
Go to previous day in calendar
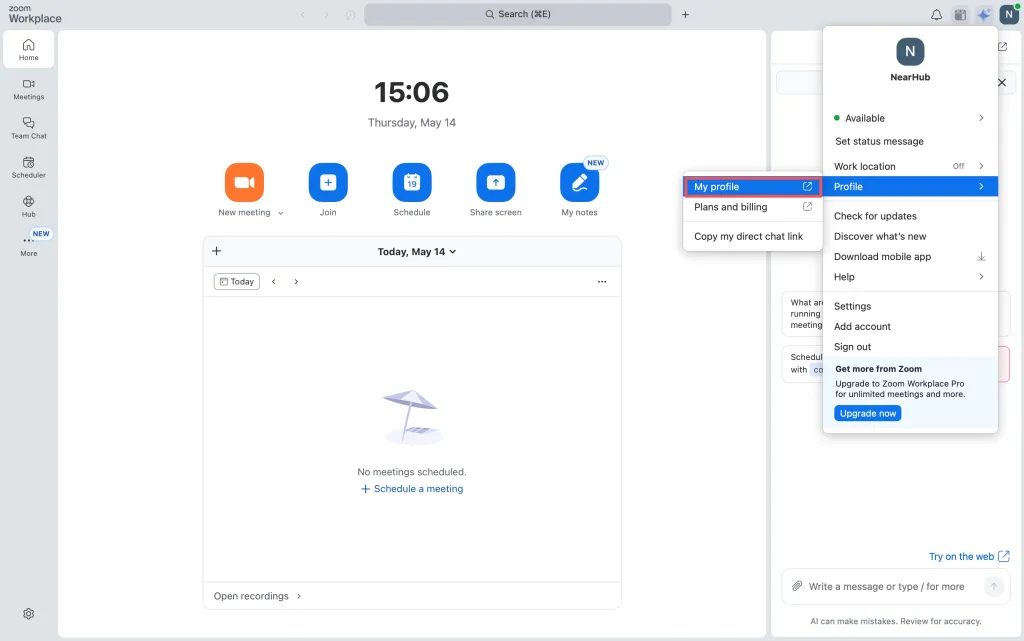[x=274, y=281]
